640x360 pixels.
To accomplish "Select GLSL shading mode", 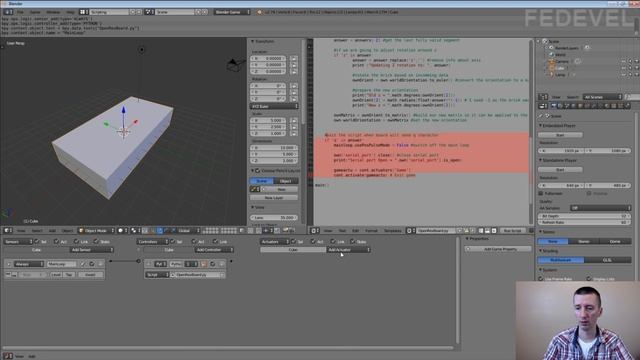I will click(x=608, y=260).
